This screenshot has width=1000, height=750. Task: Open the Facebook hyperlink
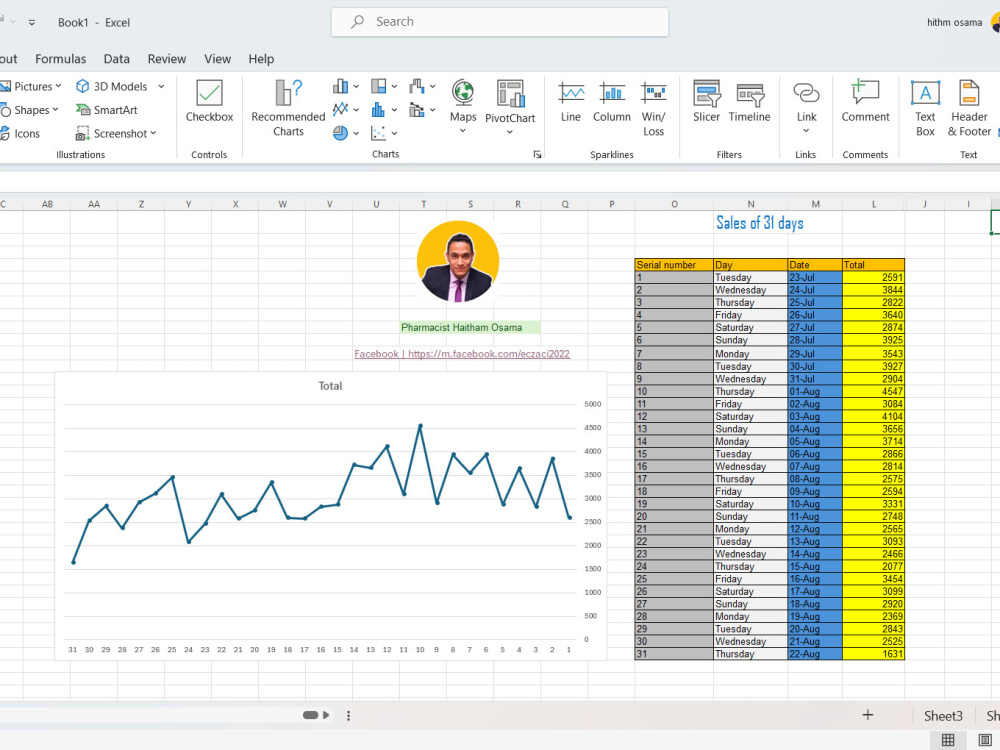pos(462,354)
